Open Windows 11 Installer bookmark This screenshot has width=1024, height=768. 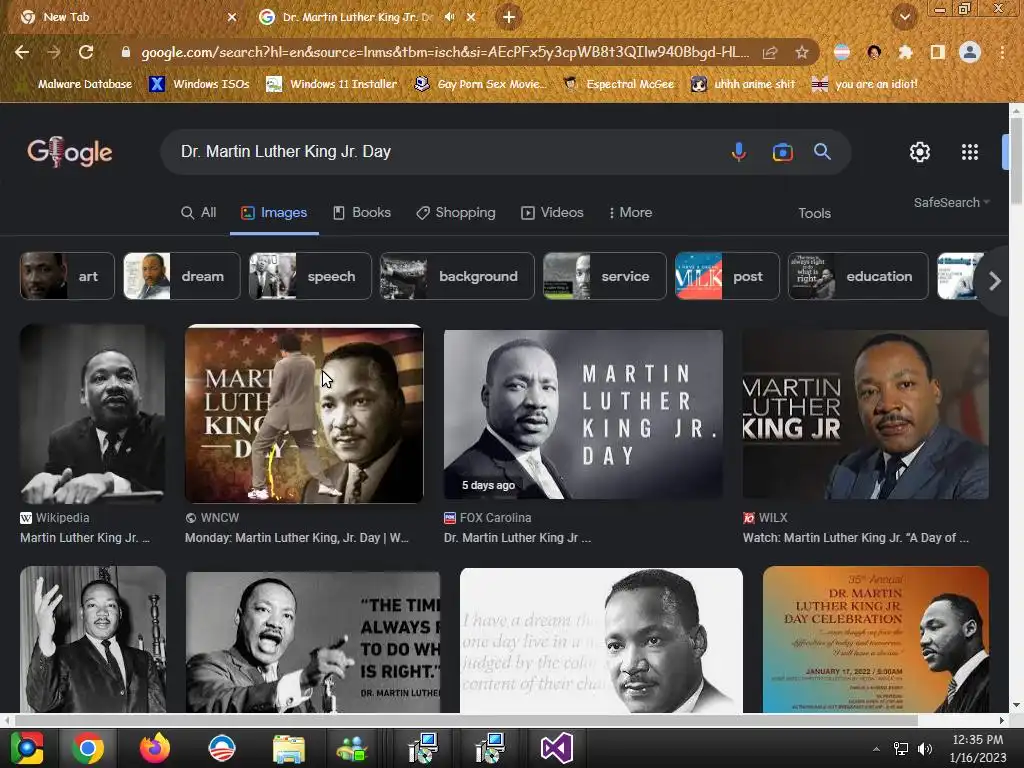[331, 84]
